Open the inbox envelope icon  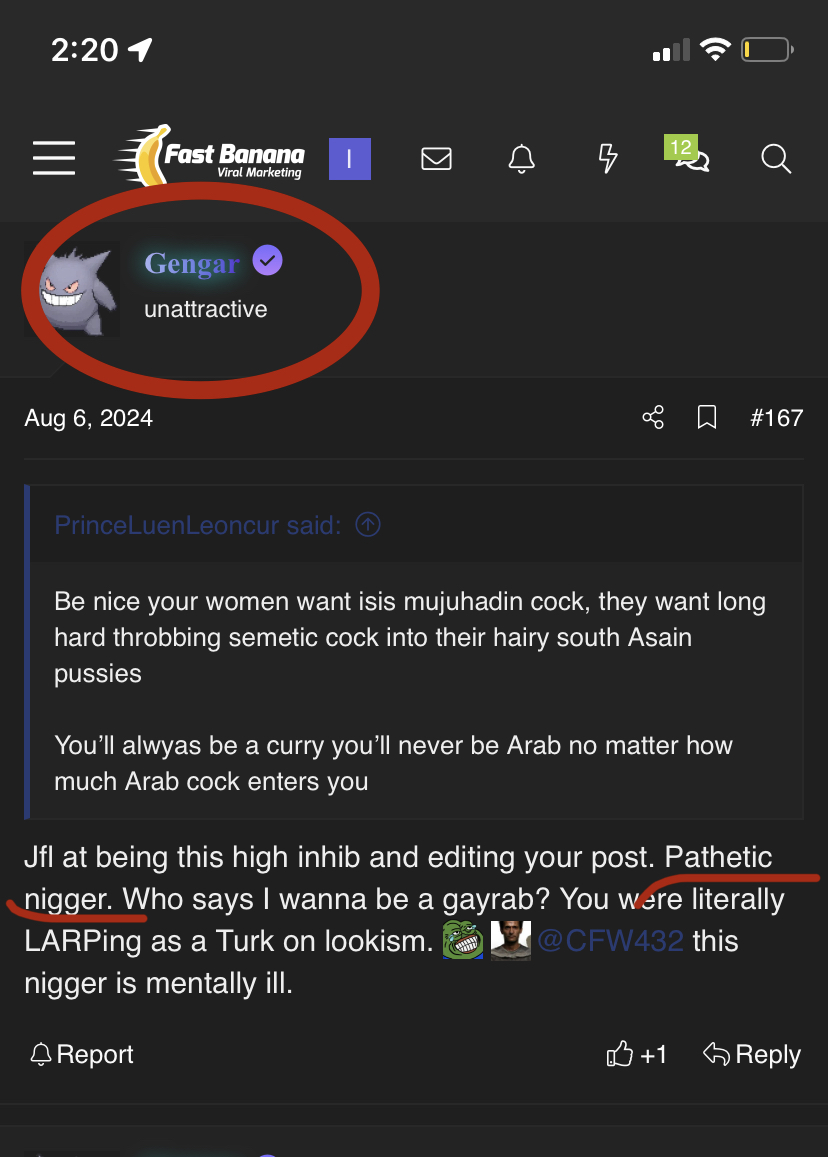click(x=436, y=159)
